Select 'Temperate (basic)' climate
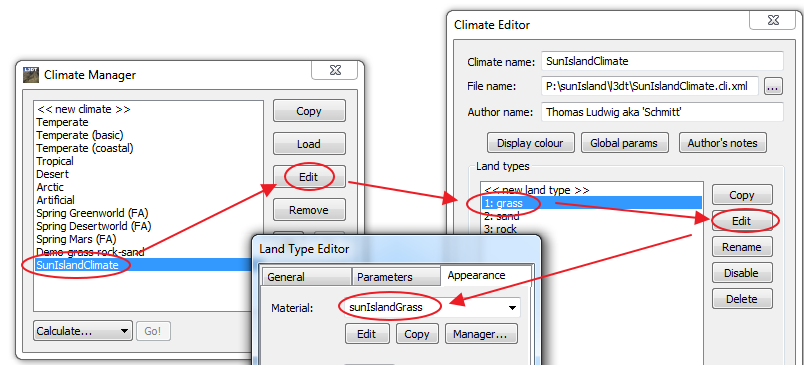This screenshot has width=804, height=365. tap(149, 135)
